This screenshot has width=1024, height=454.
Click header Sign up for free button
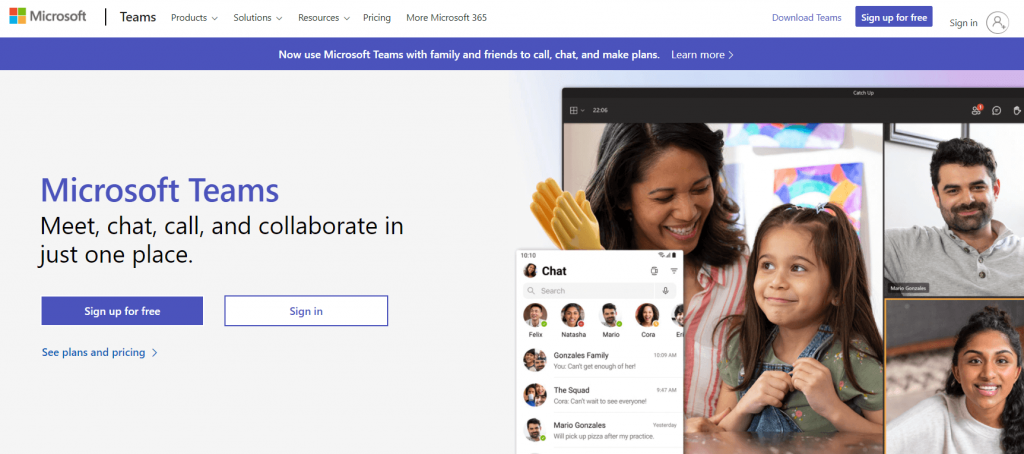tap(894, 17)
